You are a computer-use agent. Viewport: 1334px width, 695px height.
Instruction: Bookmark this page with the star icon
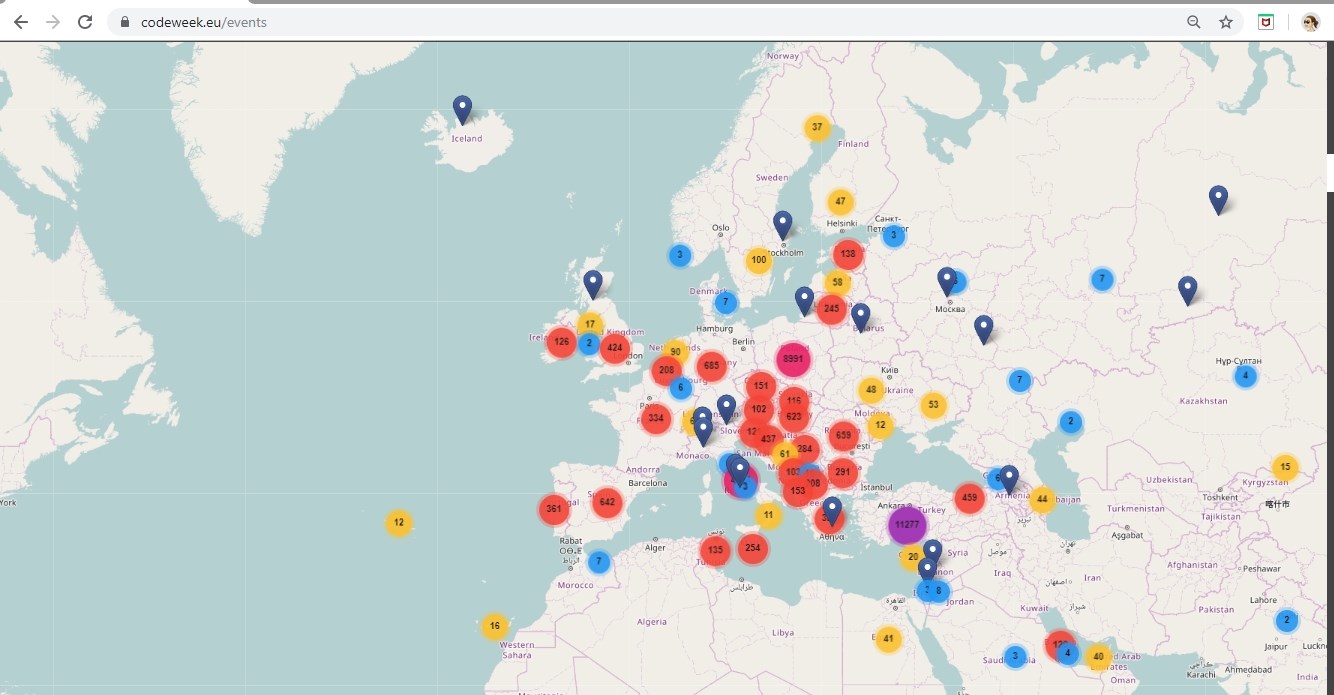click(x=1225, y=22)
